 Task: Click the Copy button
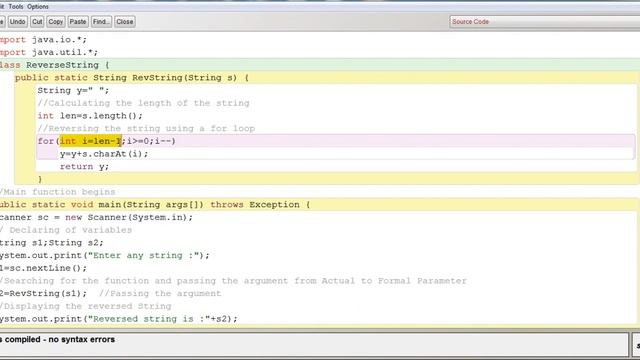(56, 22)
